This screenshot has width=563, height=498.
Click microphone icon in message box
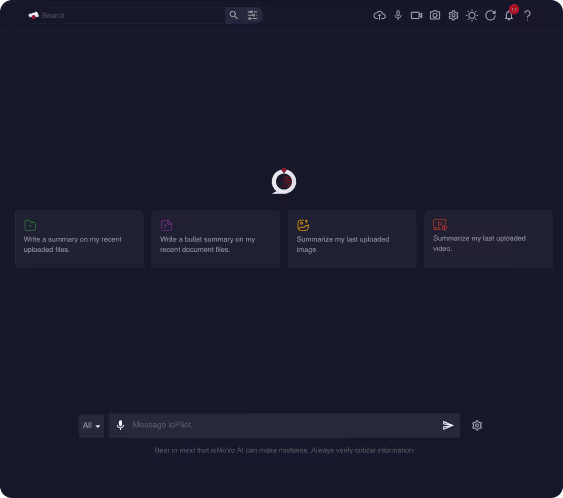pyautogui.click(x=121, y=425)
